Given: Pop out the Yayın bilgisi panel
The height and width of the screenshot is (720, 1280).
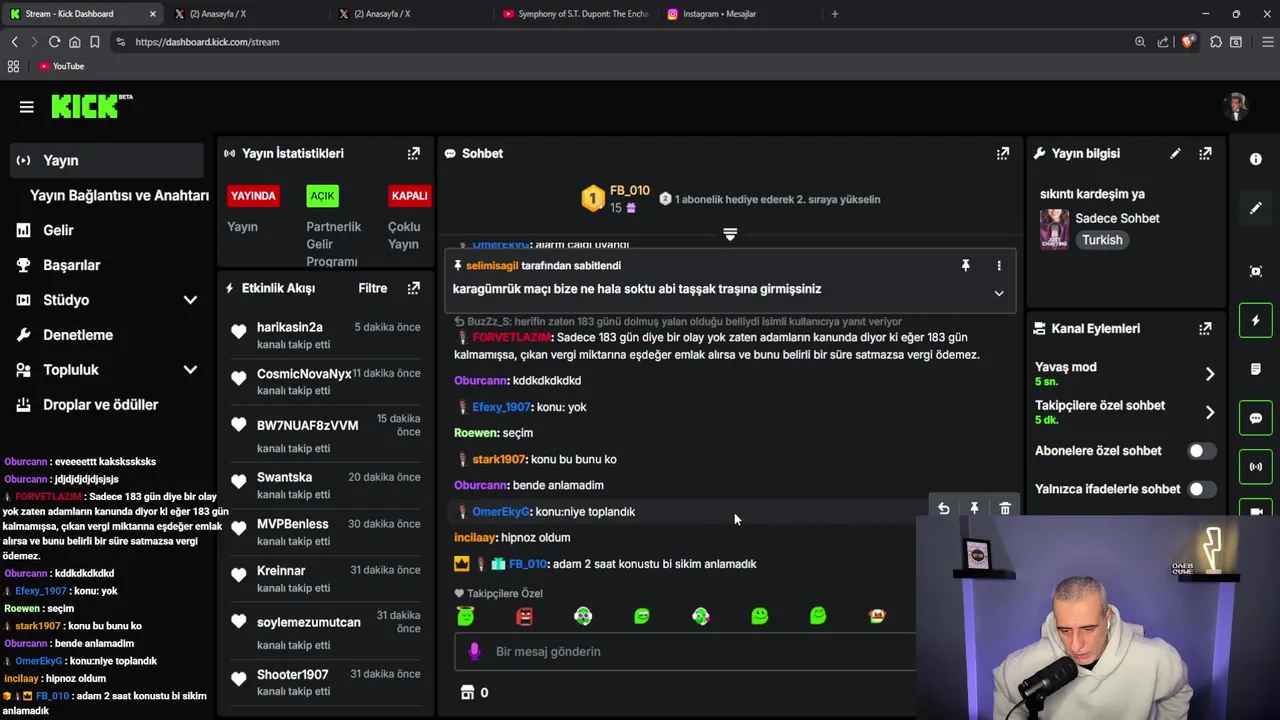Looking at the screenshot, I should [1205, 153].
